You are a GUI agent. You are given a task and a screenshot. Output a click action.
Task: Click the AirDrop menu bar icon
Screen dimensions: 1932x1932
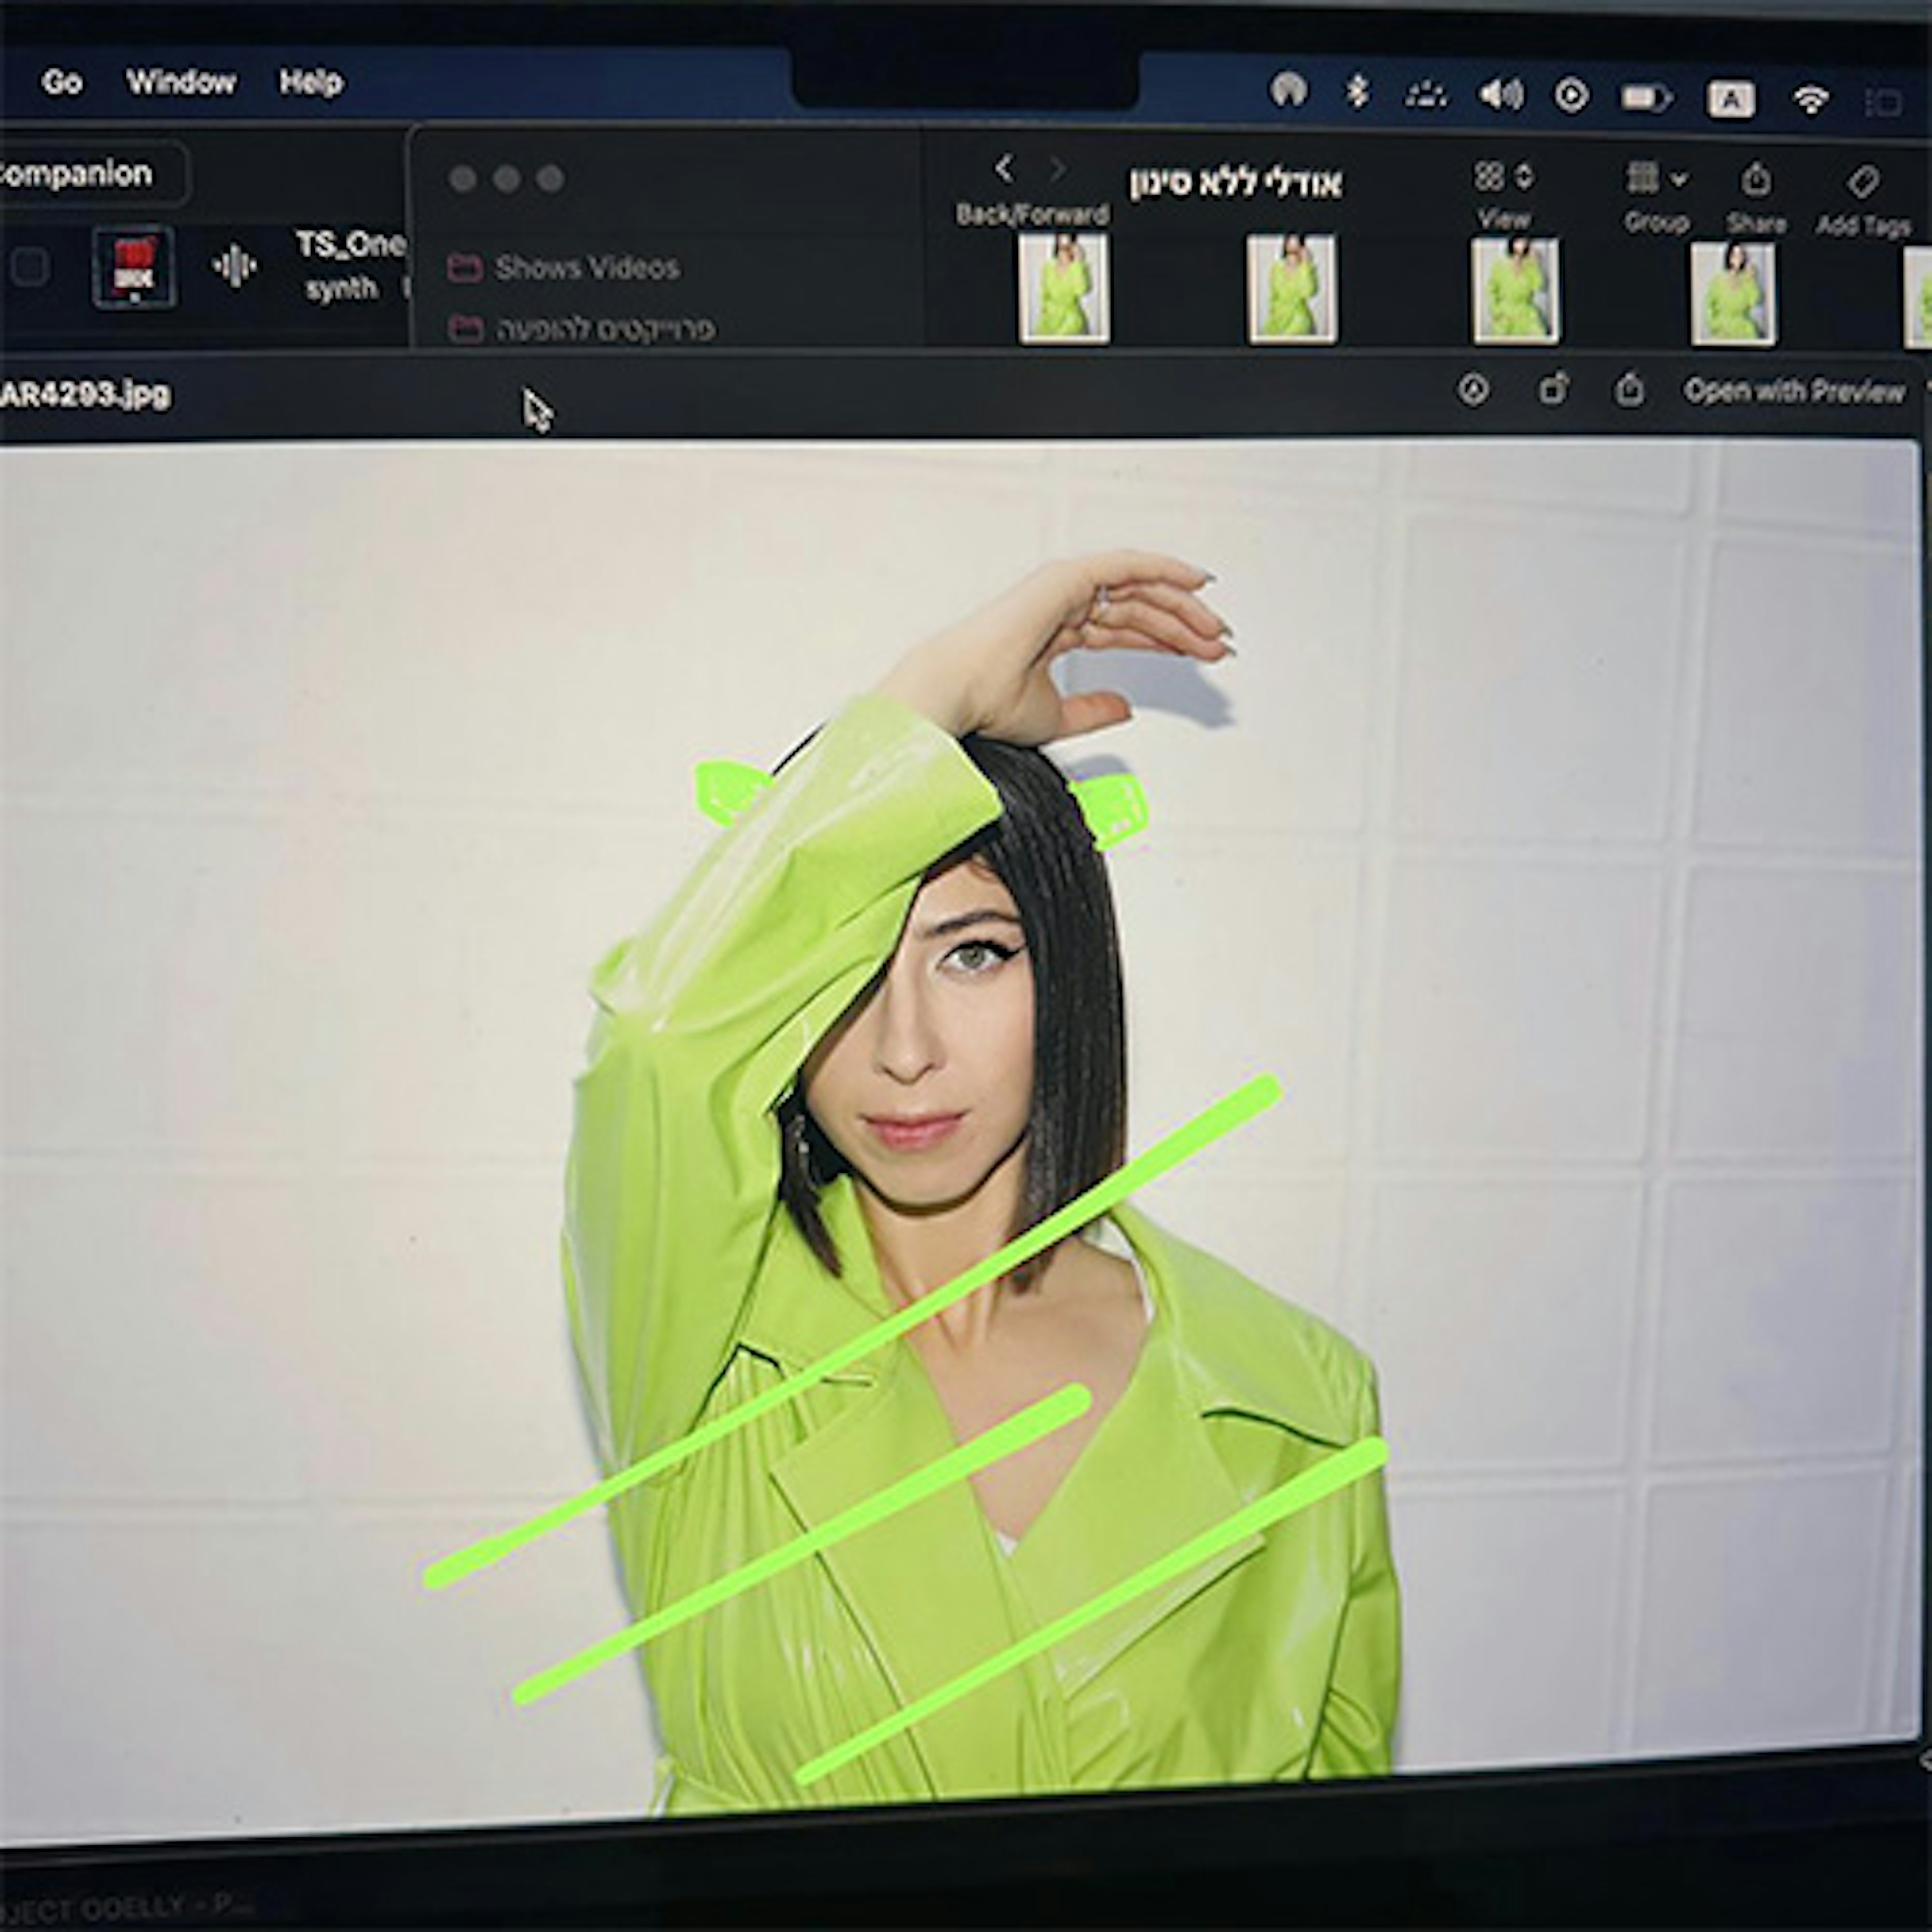[x=1288, y=90]
